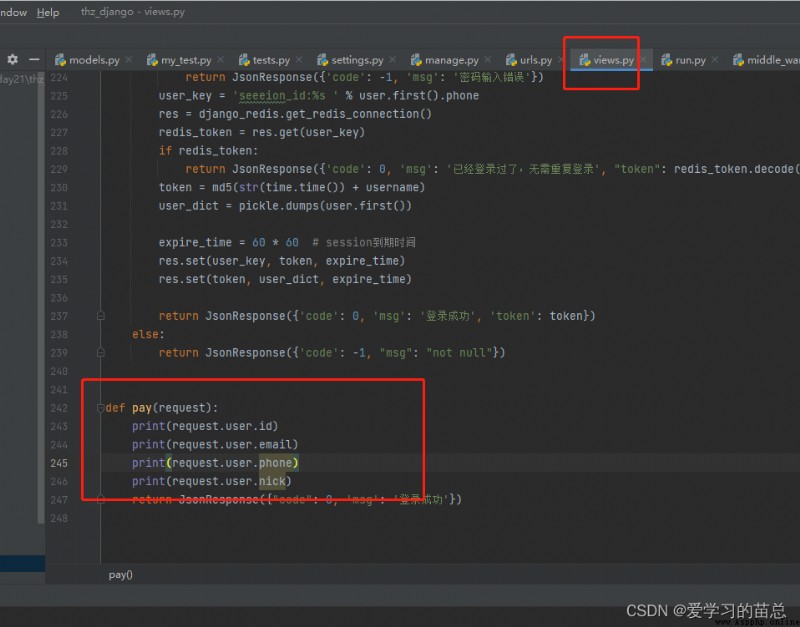Click Python file icon on settings.py tab
The width and height of the screenshot is (800, 627).
click(322, 60)
